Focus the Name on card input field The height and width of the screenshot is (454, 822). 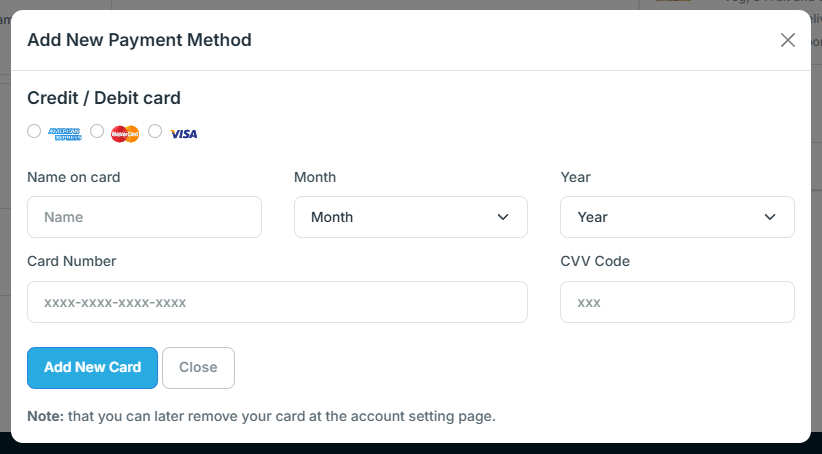(144, 217)
